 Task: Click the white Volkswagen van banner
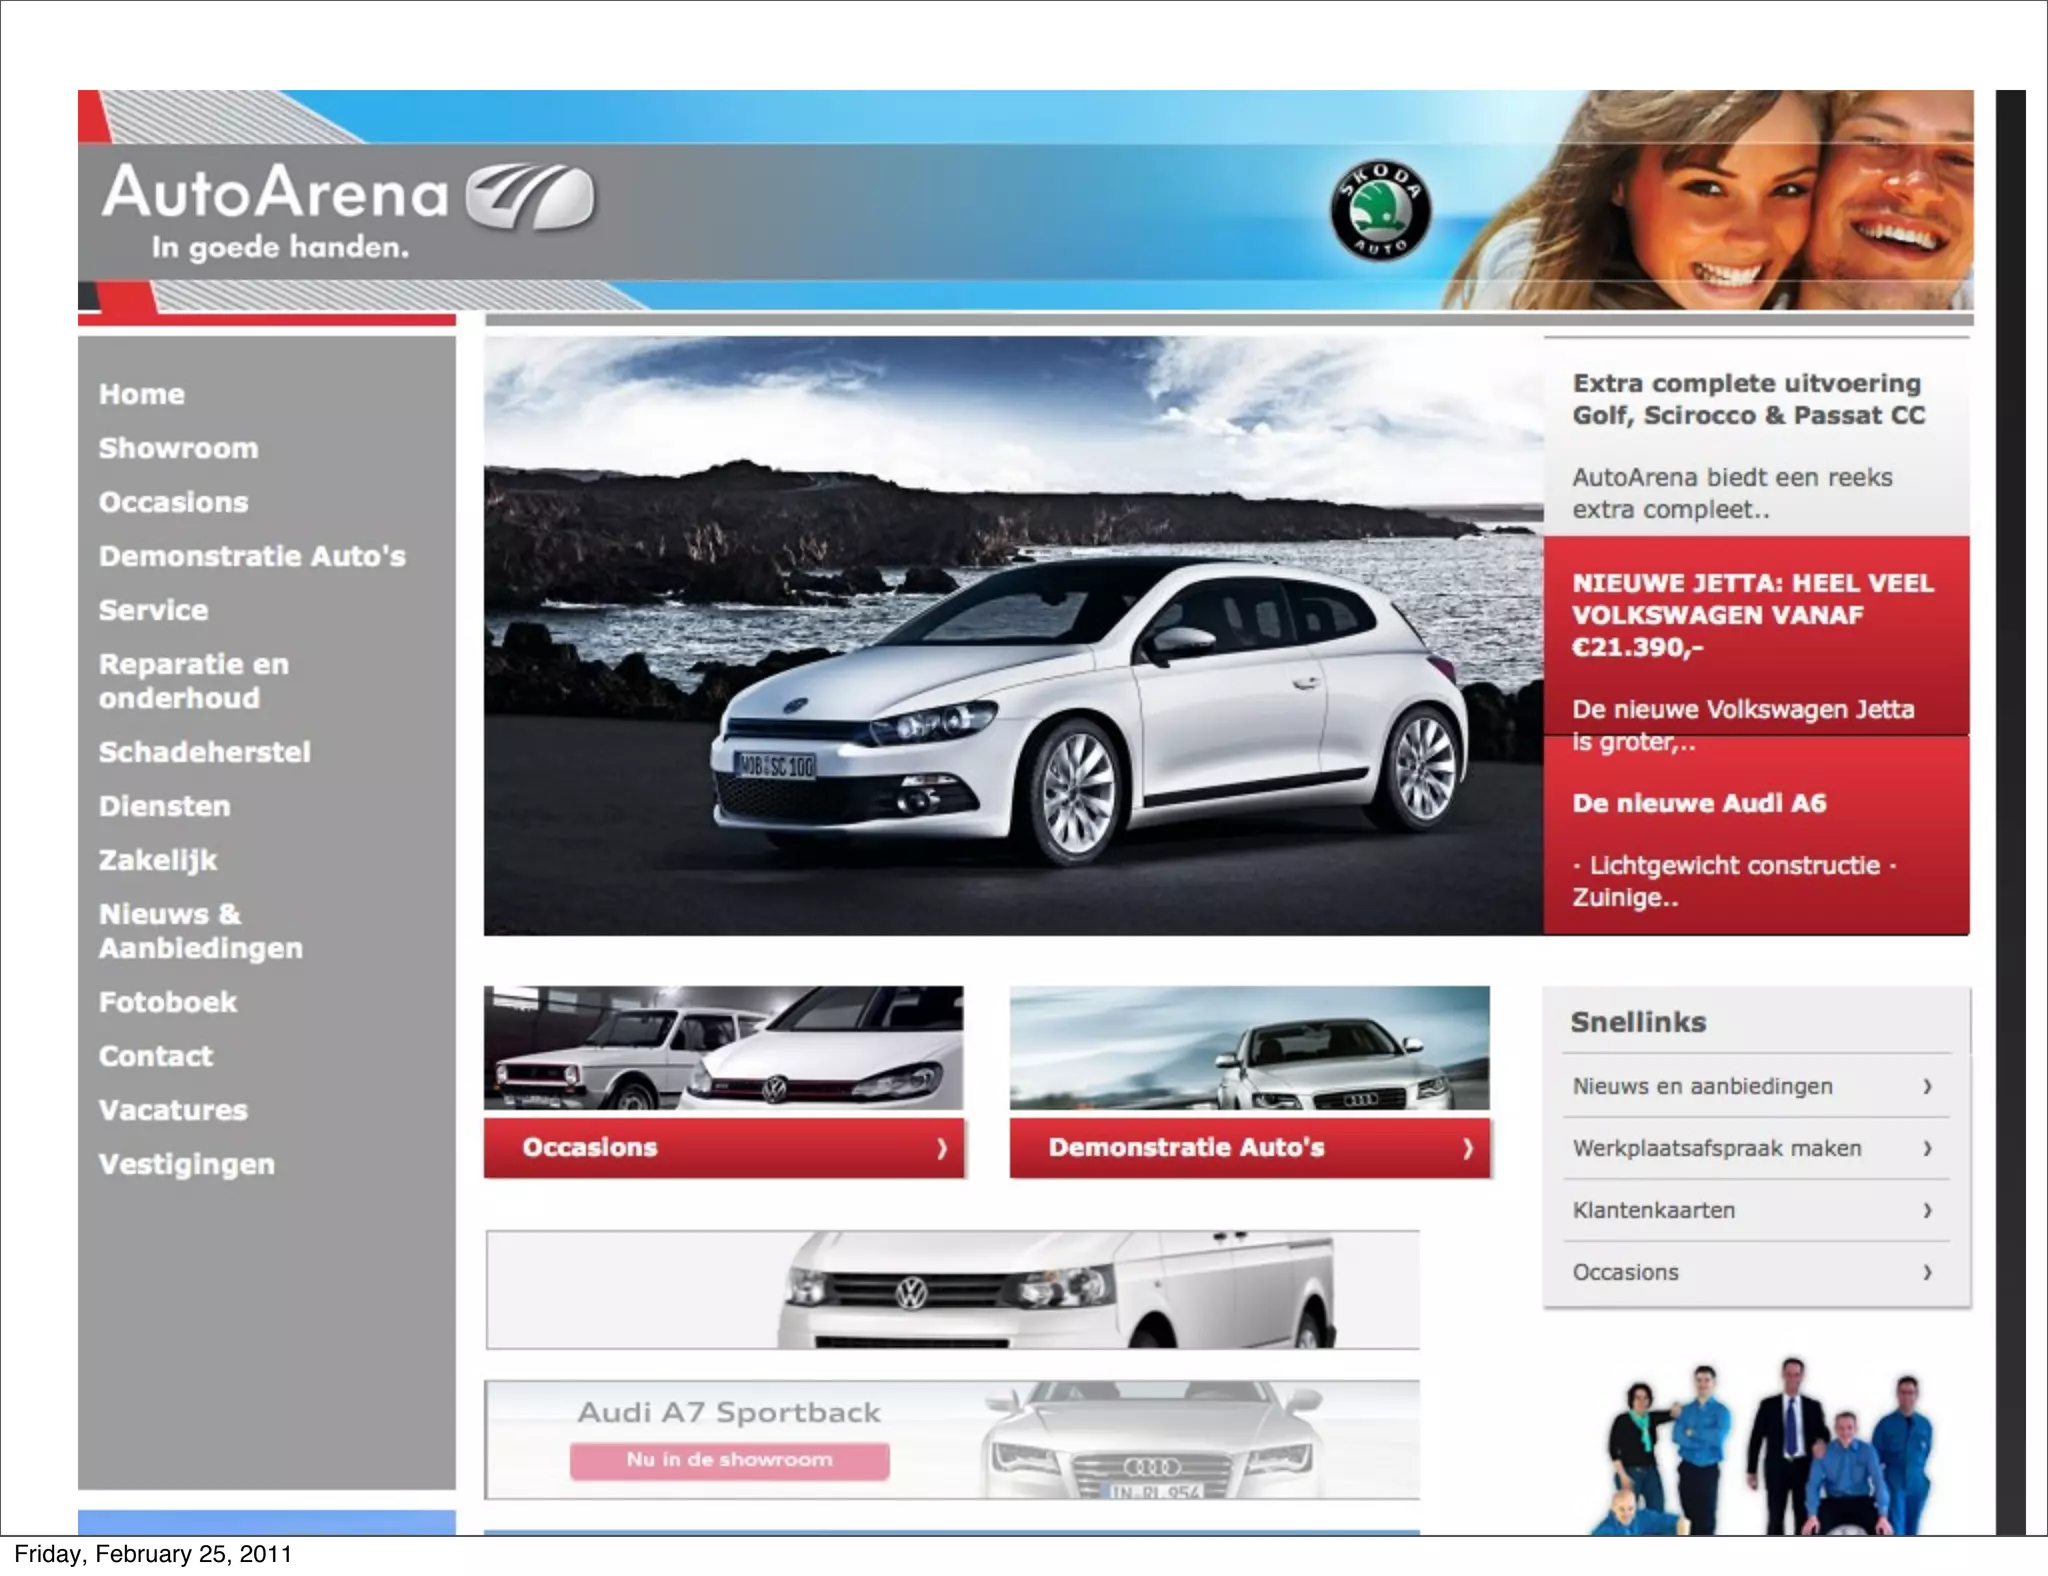[x=952, y=1290]
